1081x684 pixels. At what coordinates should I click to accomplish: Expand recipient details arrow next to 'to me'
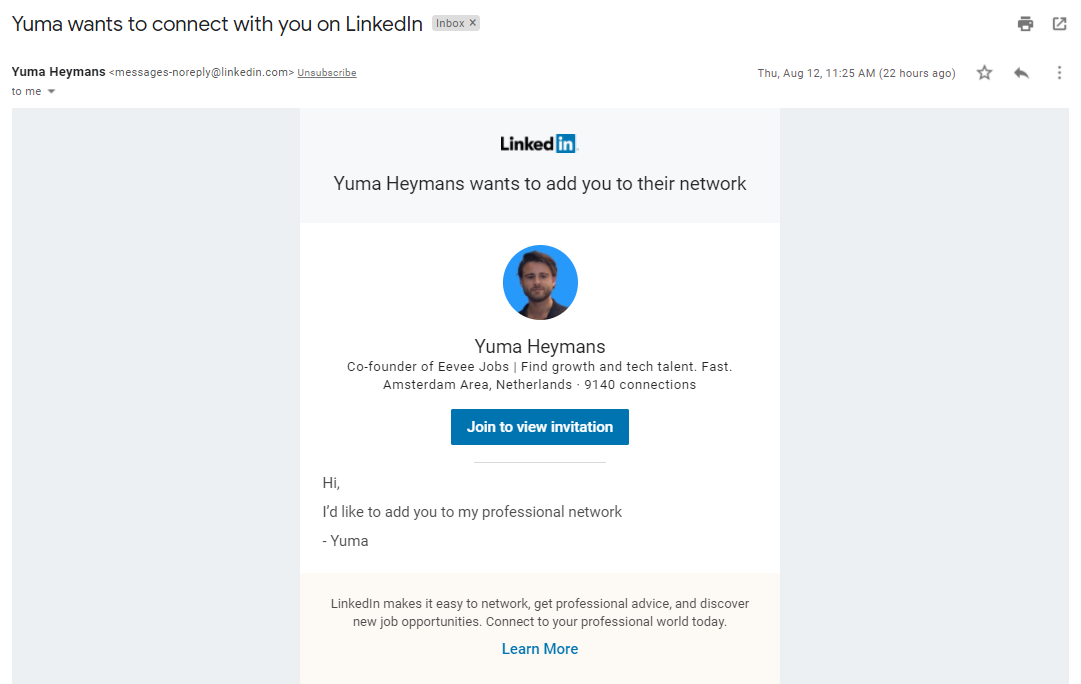pyautogui.click(x=51, y=92)
